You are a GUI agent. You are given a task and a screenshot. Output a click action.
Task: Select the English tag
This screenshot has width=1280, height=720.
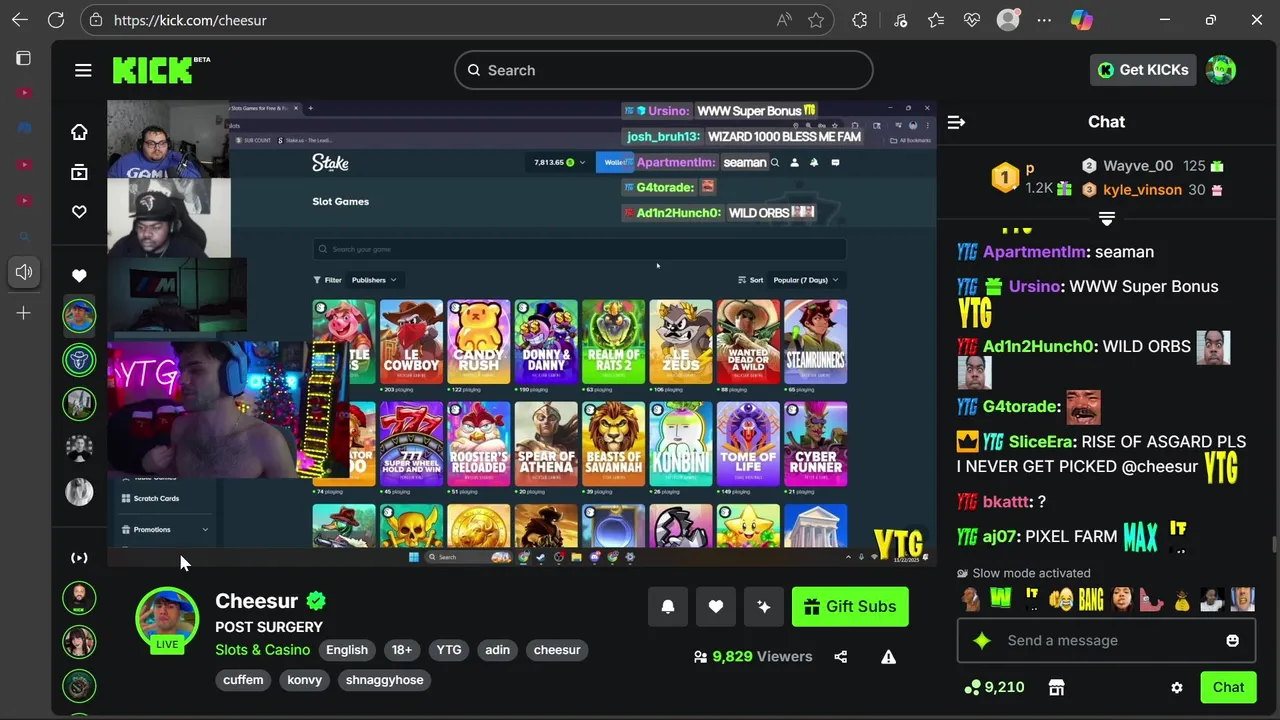[347, 650]
